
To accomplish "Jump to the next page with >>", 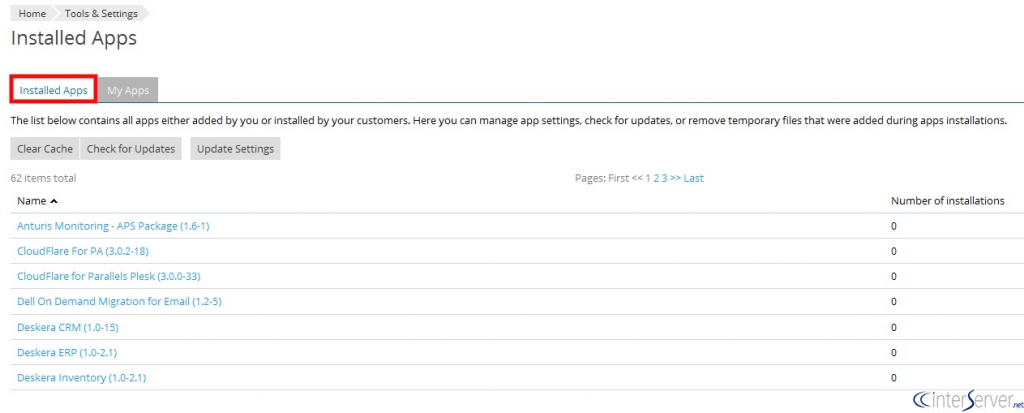I will [675, 178].
